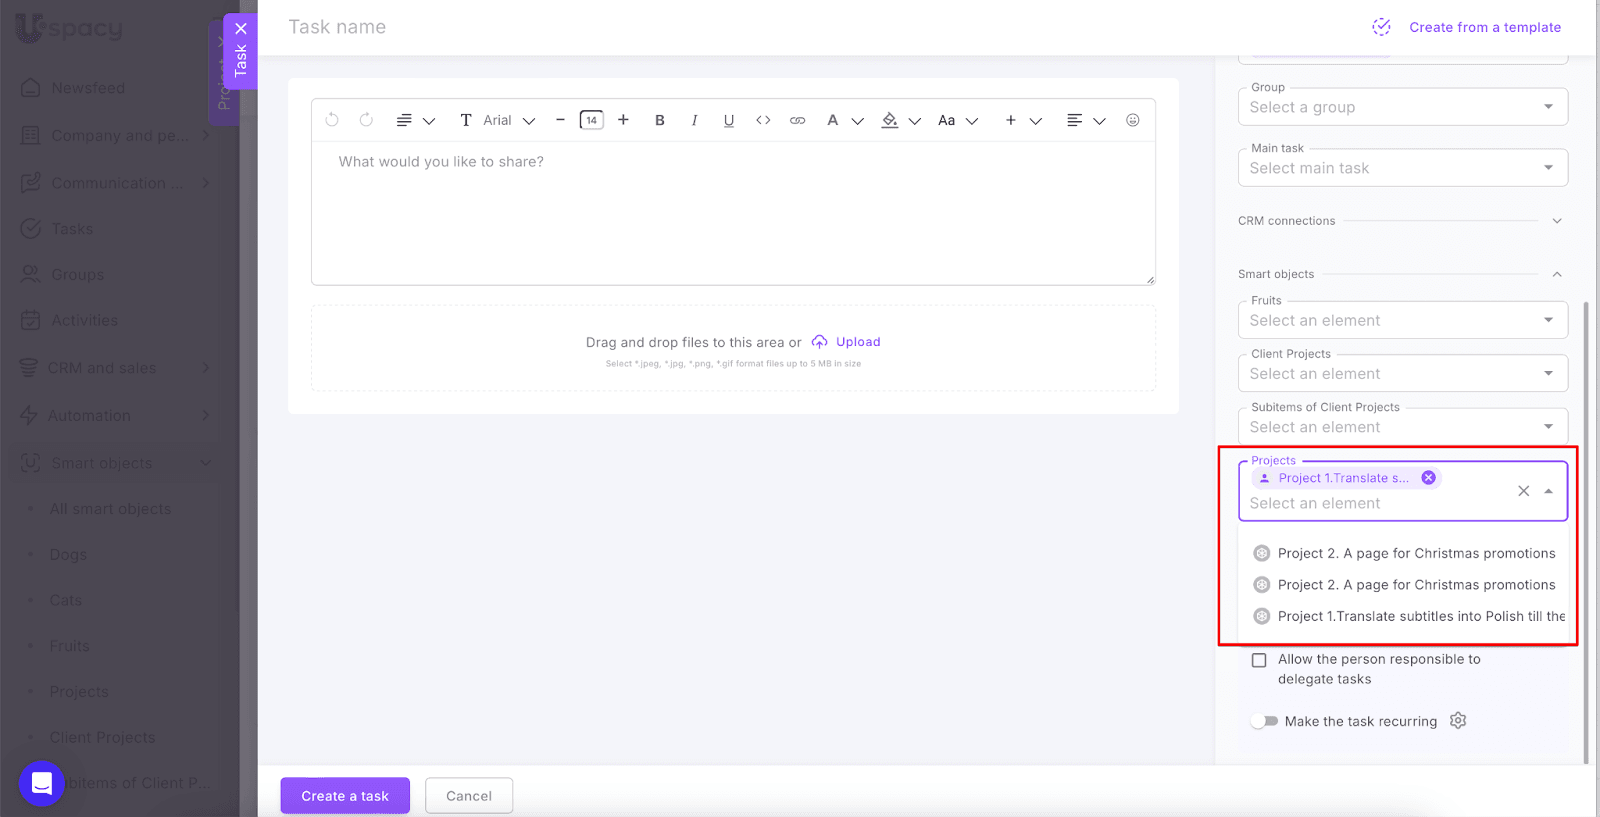
Task: Remove the 'Project 1.Translate s...' chip
Action: click(1429, 478)
